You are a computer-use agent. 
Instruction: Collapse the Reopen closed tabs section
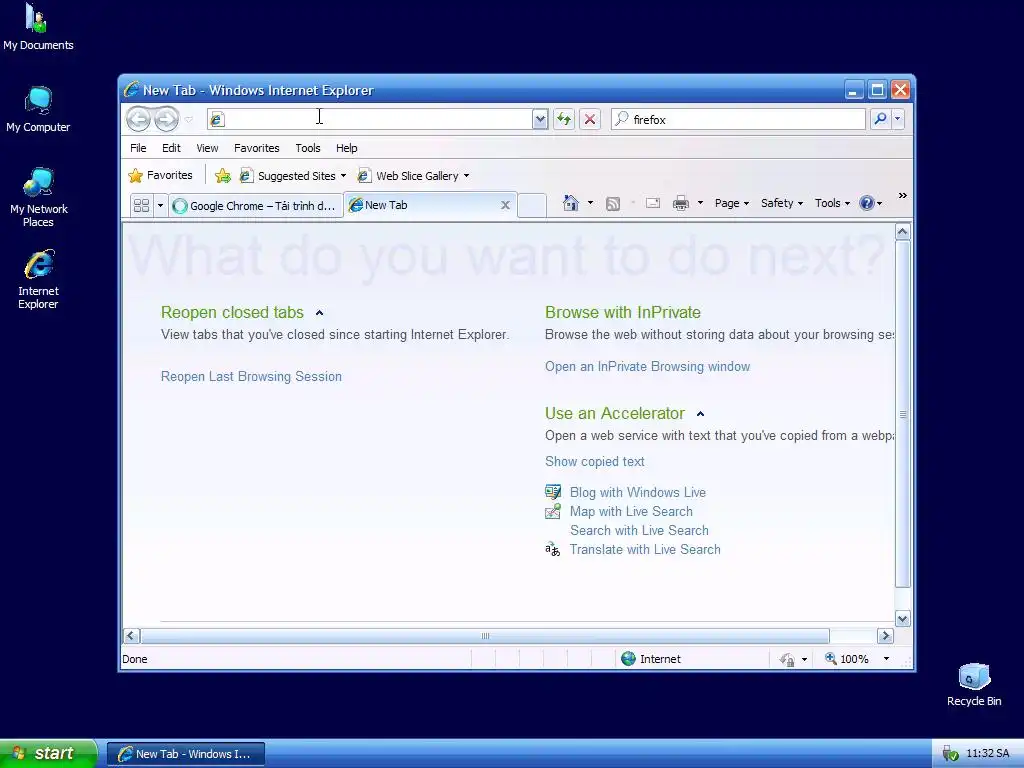(319, 313)
